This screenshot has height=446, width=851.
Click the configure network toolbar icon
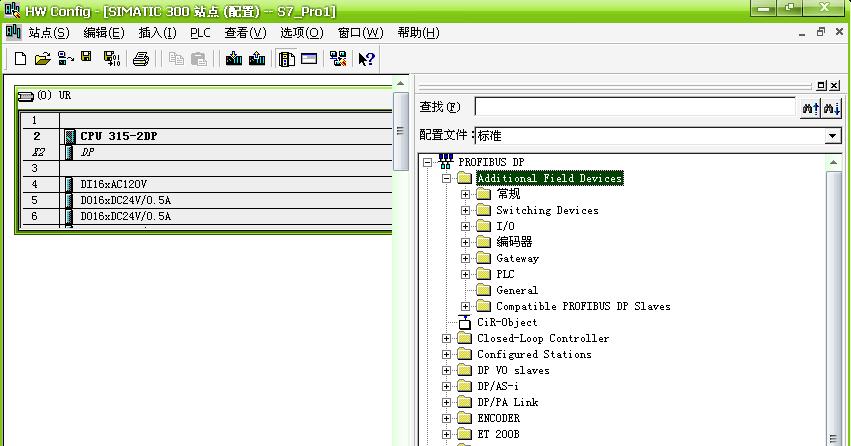pyautogui.click(x=338, y=59)
